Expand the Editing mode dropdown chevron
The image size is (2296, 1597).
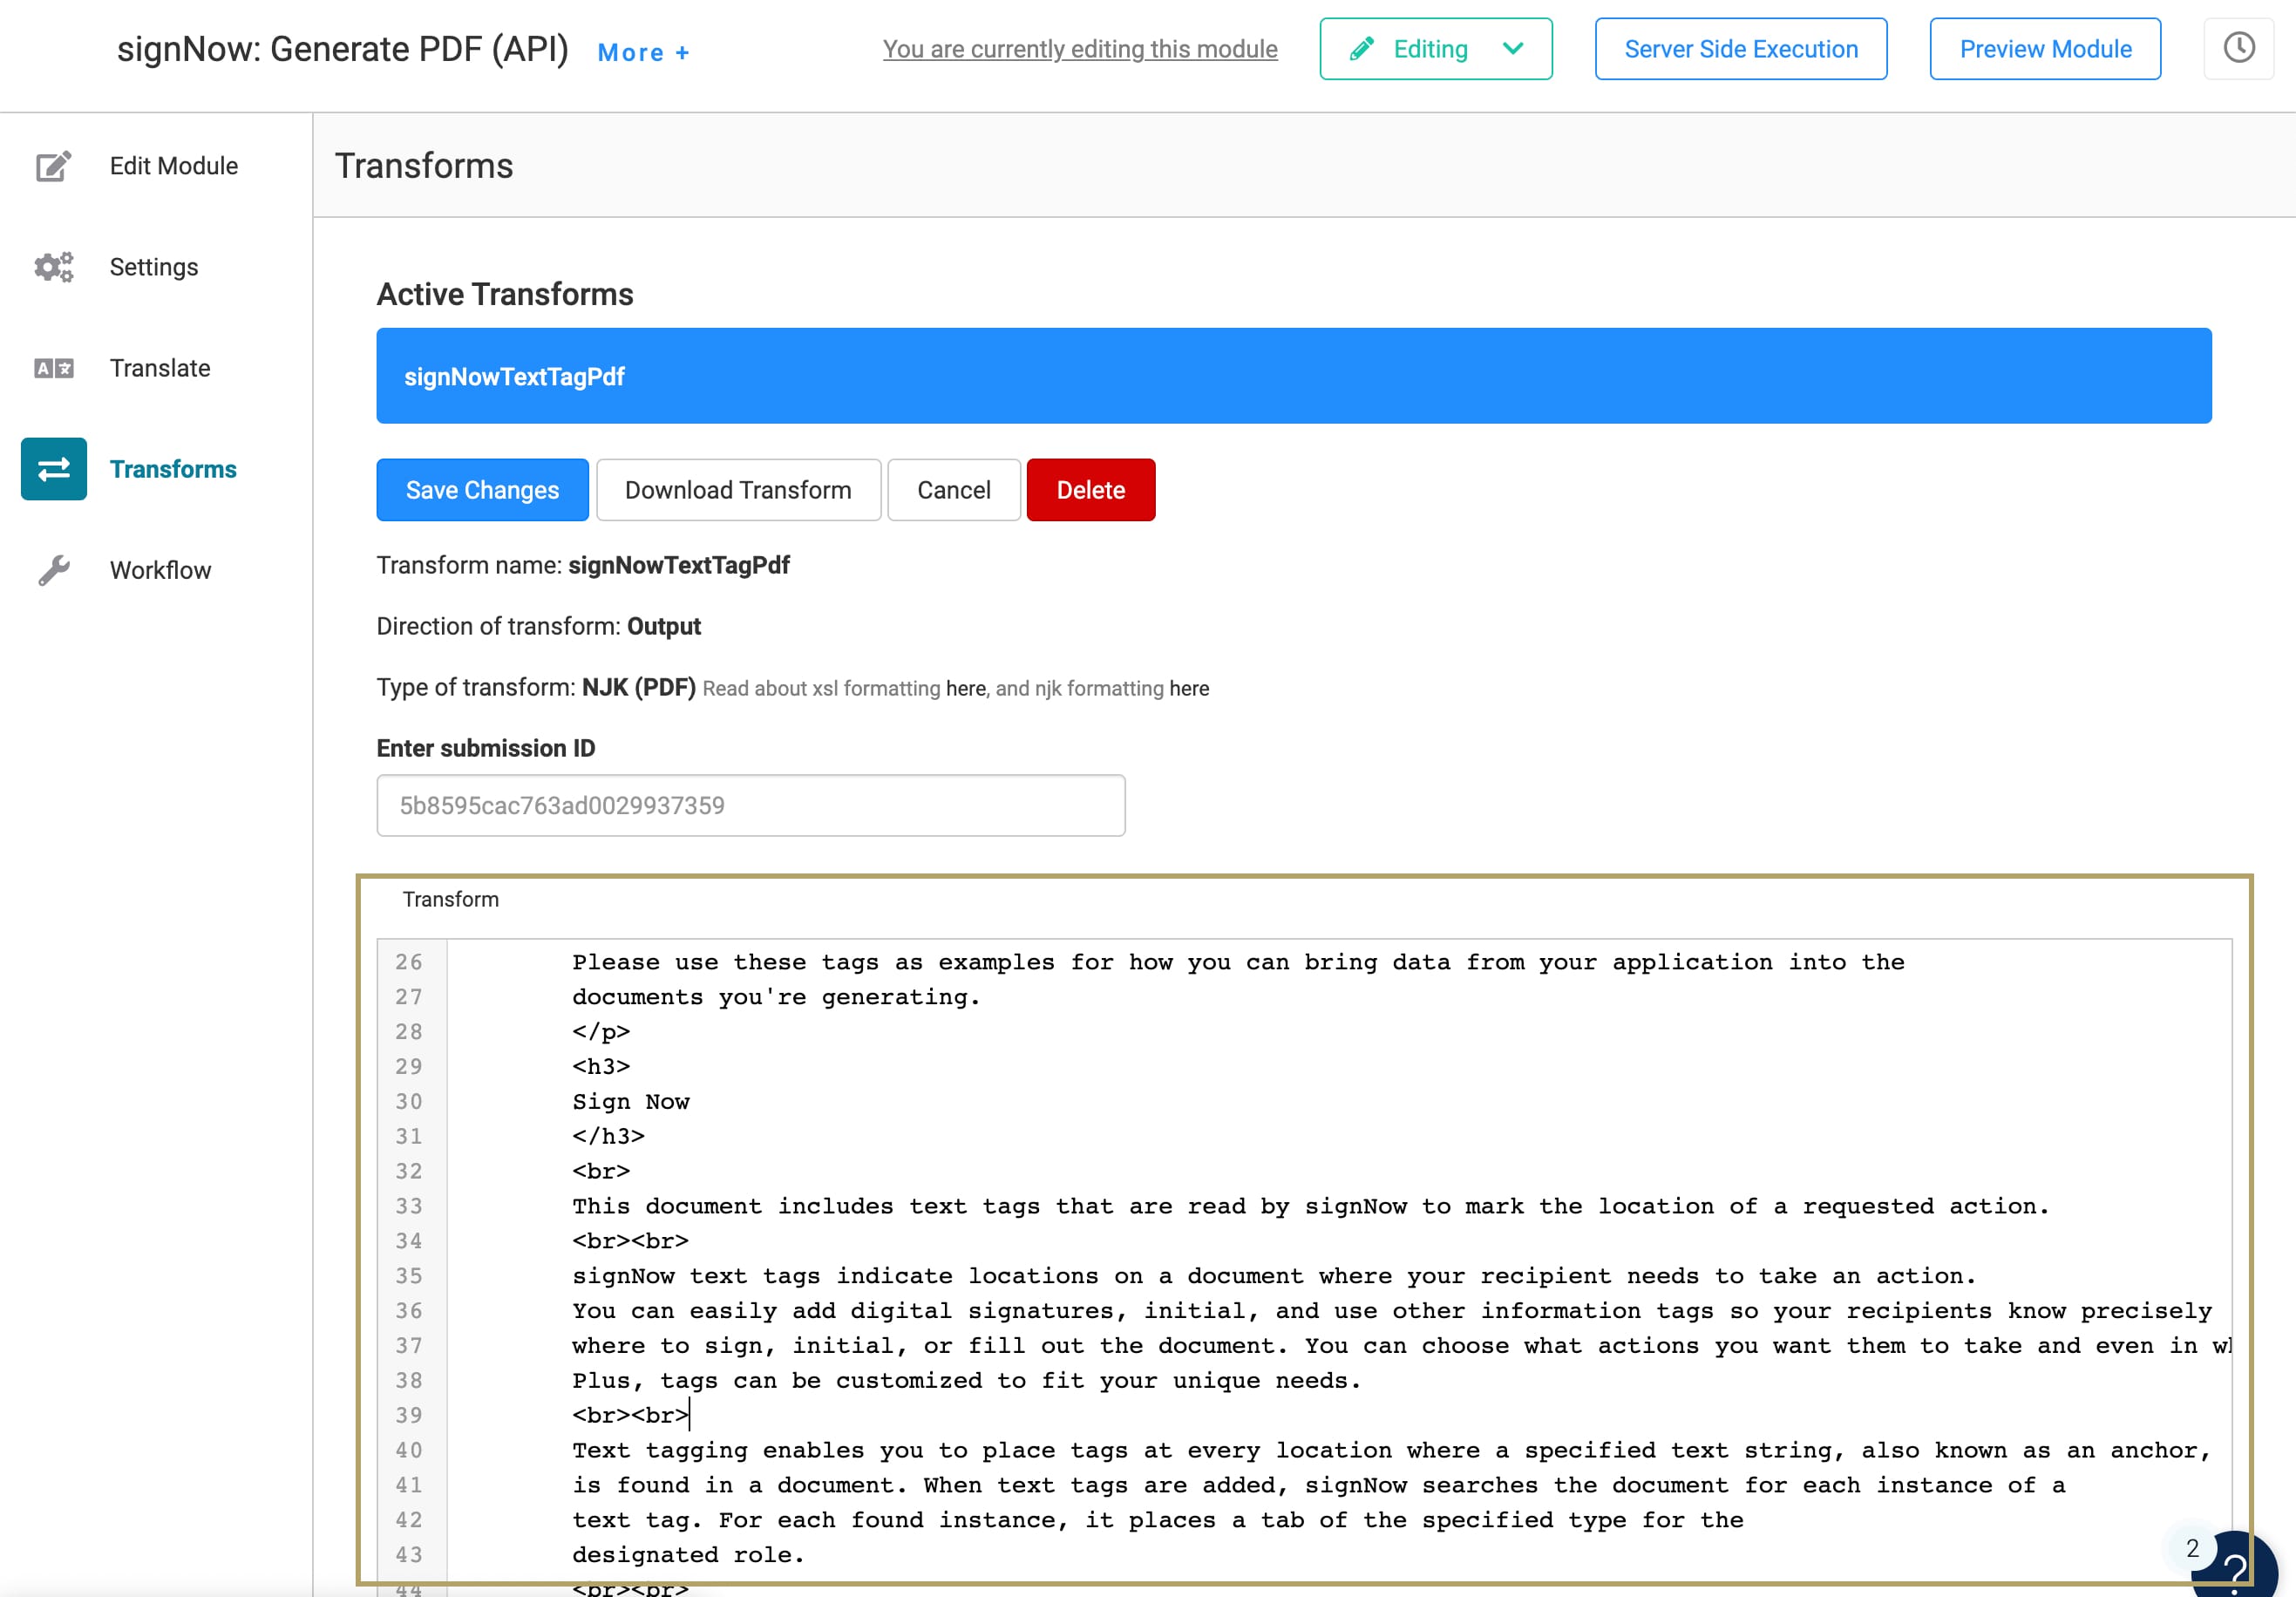(1513, 48)
